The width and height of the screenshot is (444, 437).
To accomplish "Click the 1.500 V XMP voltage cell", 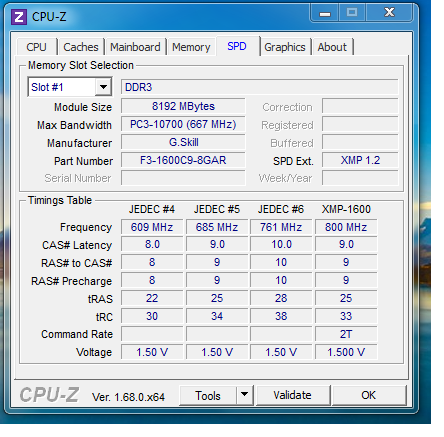I will pos(346,352).
